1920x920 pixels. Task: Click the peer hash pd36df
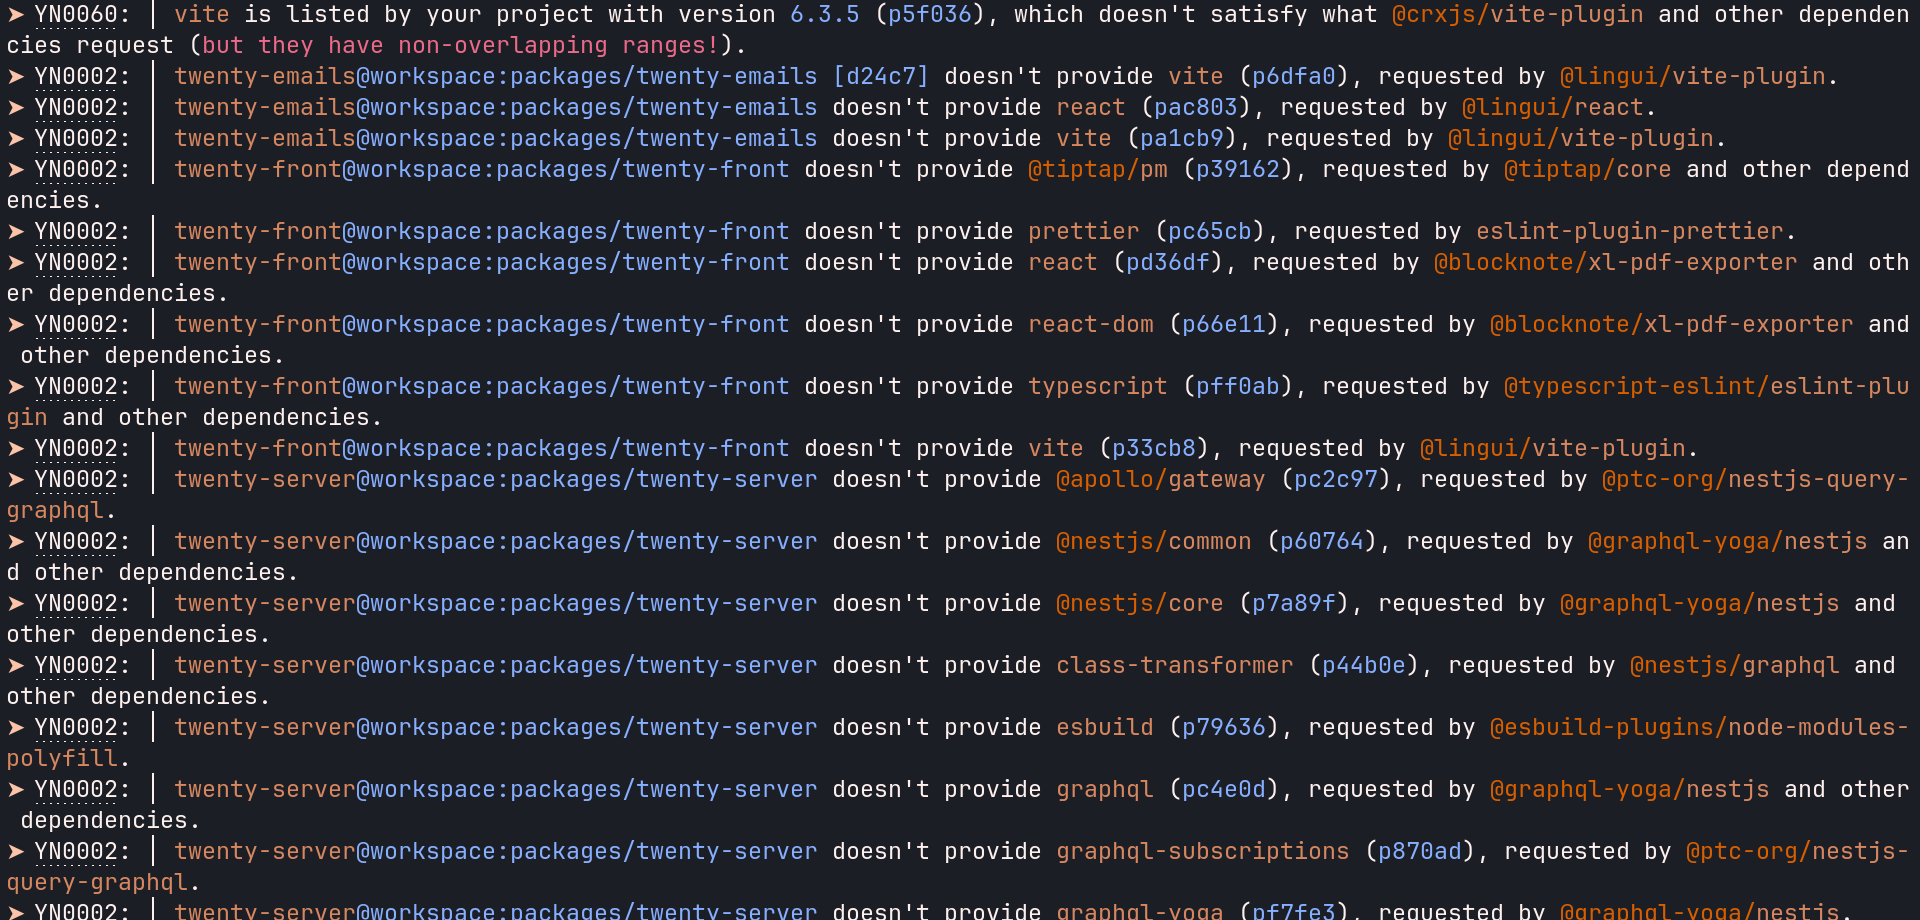pyautogui.click(x=1168, y=263)
